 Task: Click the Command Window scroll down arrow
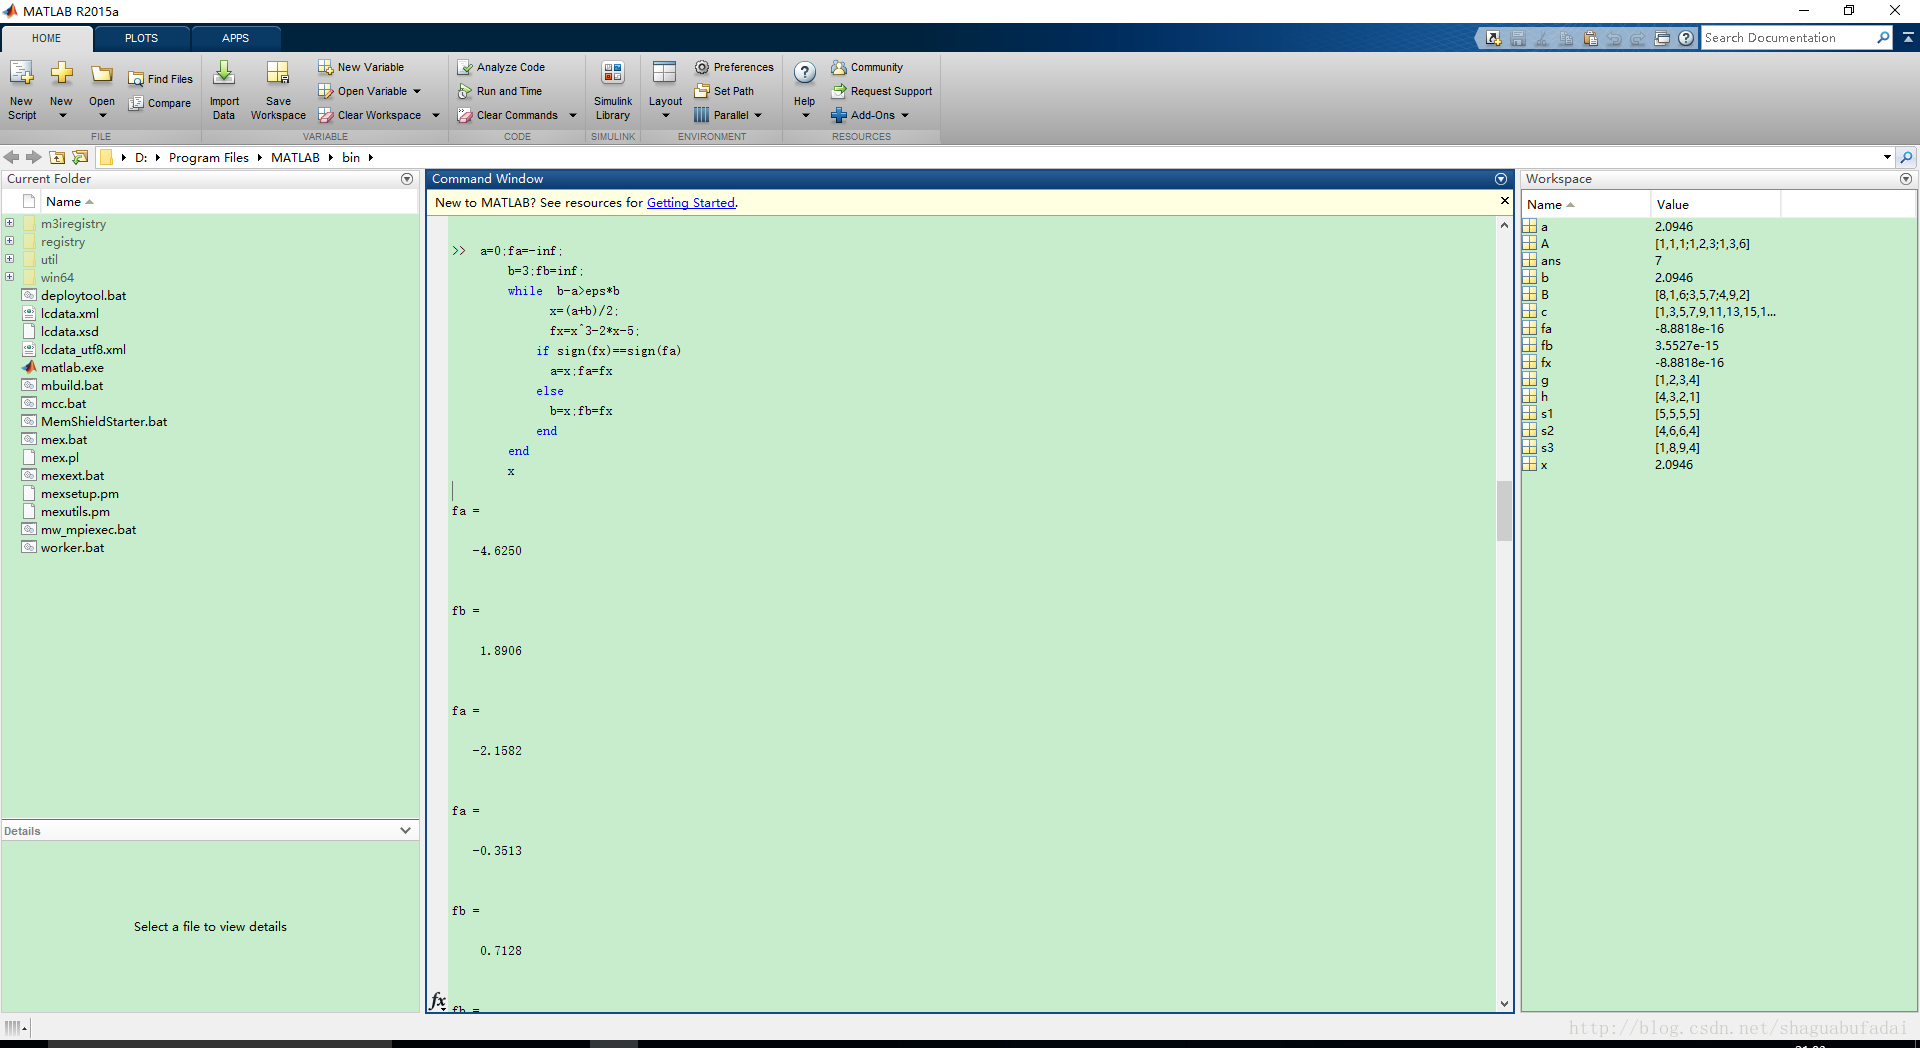[x=1504, y=1003]
